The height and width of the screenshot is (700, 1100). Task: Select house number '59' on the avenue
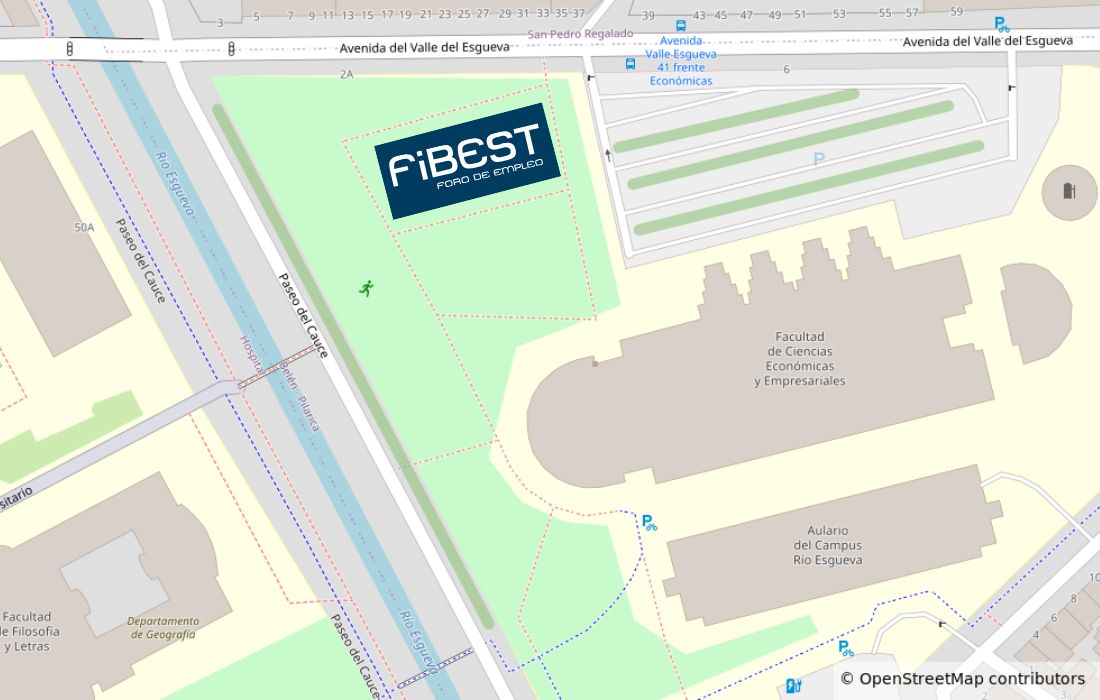957,11
